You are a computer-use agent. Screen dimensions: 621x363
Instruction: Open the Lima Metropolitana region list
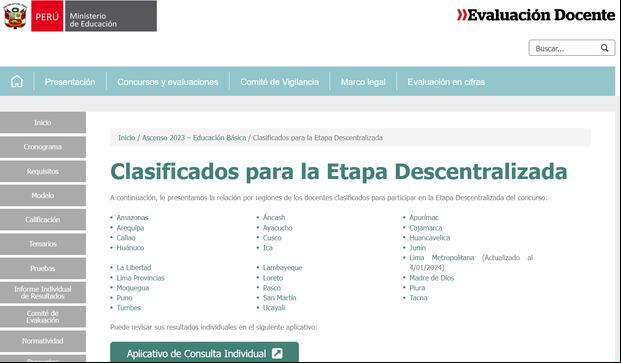[442, 258]
